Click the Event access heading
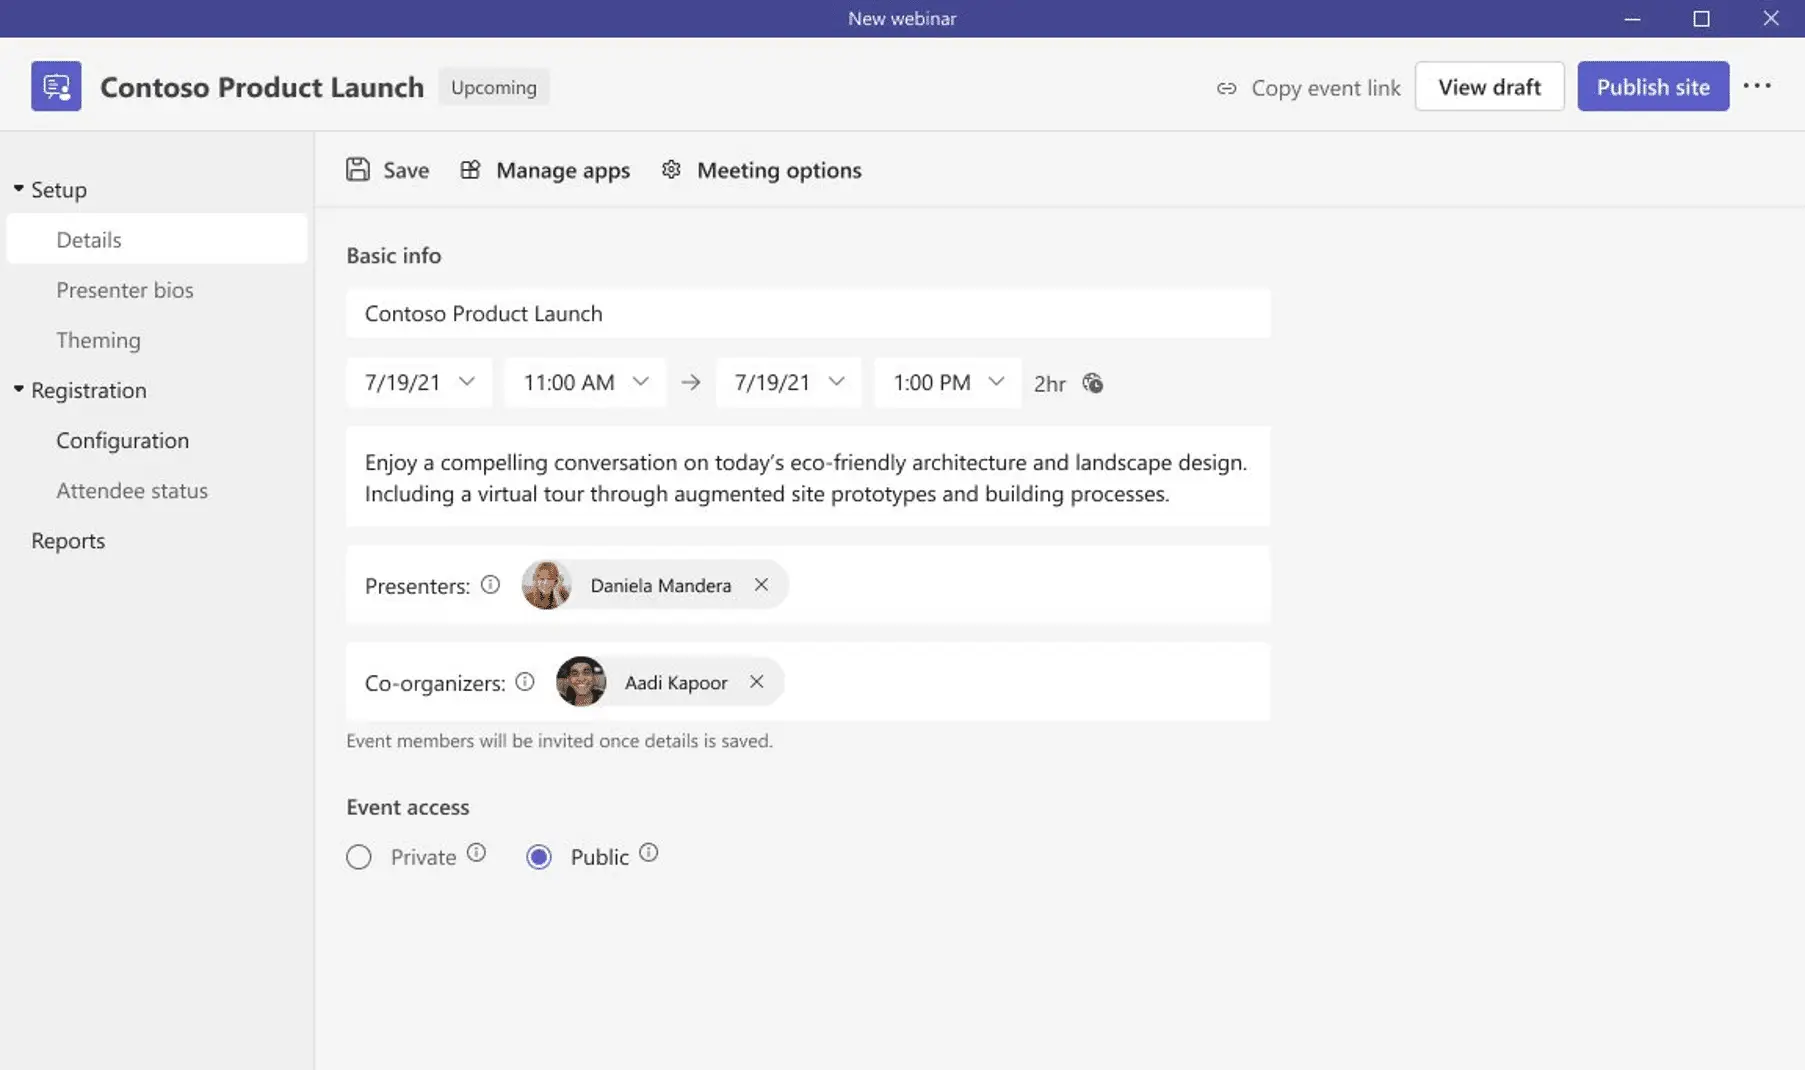 click(x=407, y=806)
